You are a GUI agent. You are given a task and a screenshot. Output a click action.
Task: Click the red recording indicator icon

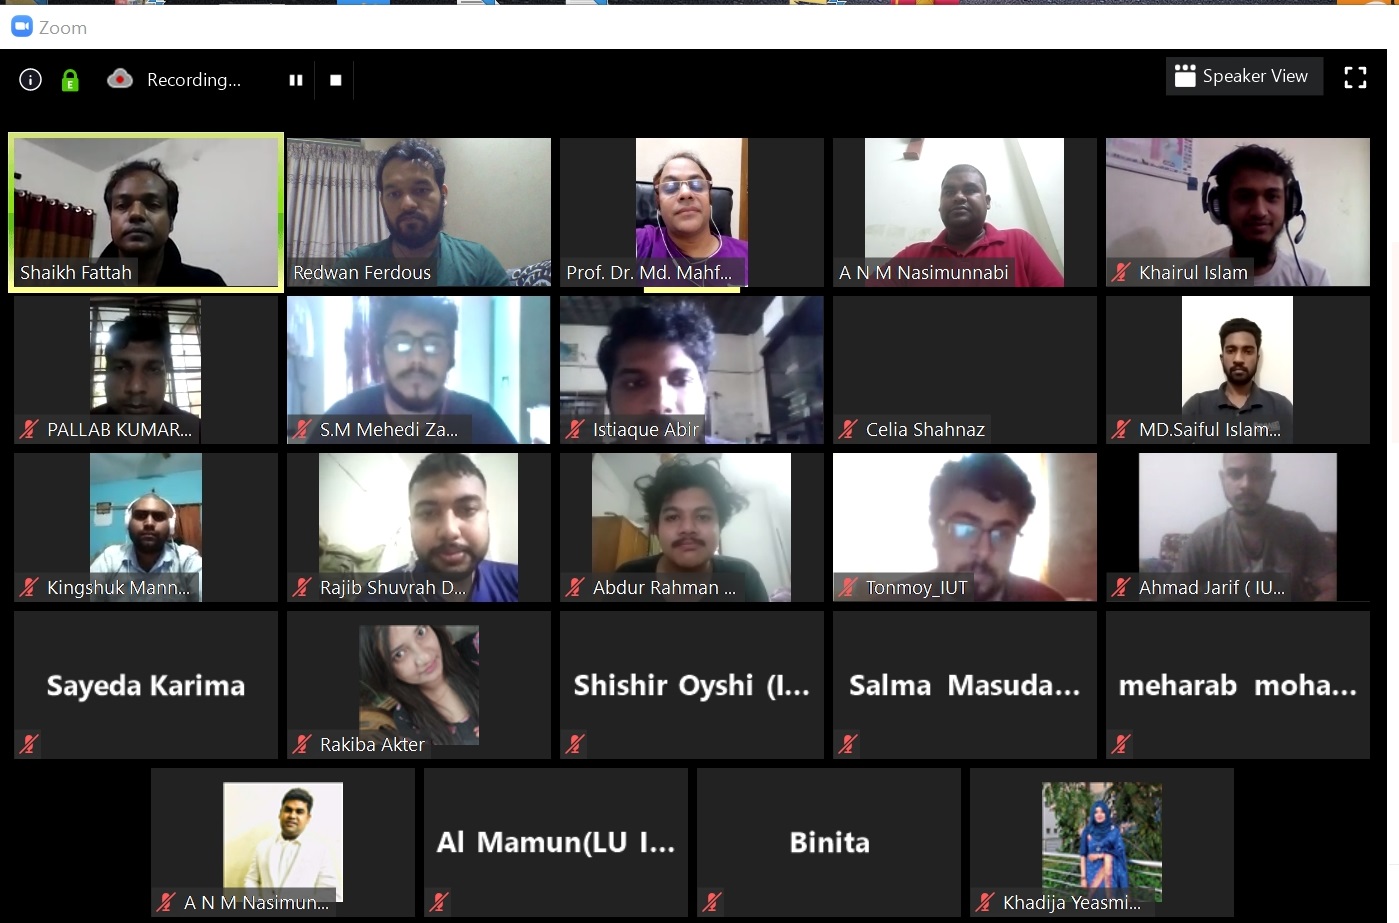tap(120, 79)
